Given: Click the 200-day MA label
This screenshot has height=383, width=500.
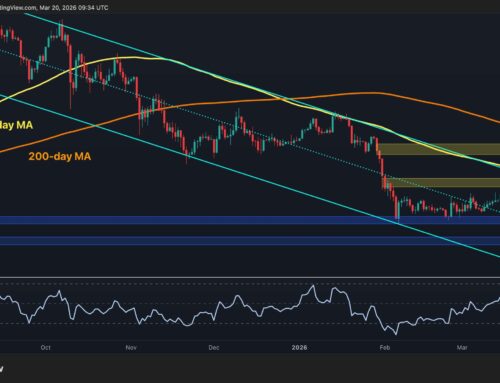Looking at the screenshot, I should (60, 156).
